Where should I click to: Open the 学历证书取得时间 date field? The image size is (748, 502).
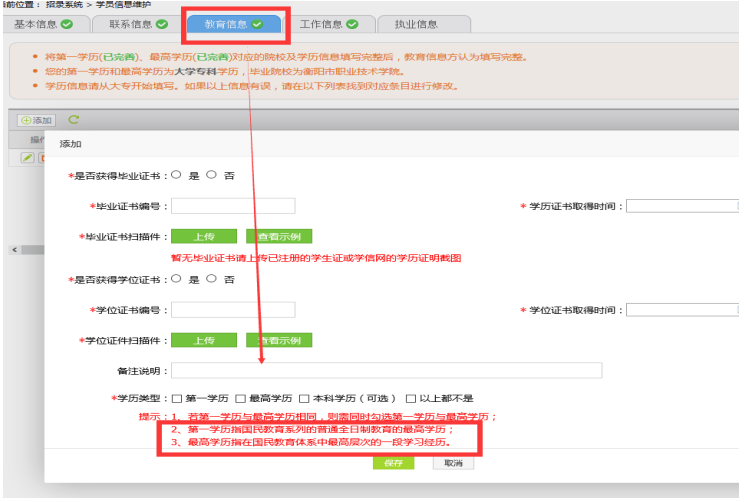(685, 206)
